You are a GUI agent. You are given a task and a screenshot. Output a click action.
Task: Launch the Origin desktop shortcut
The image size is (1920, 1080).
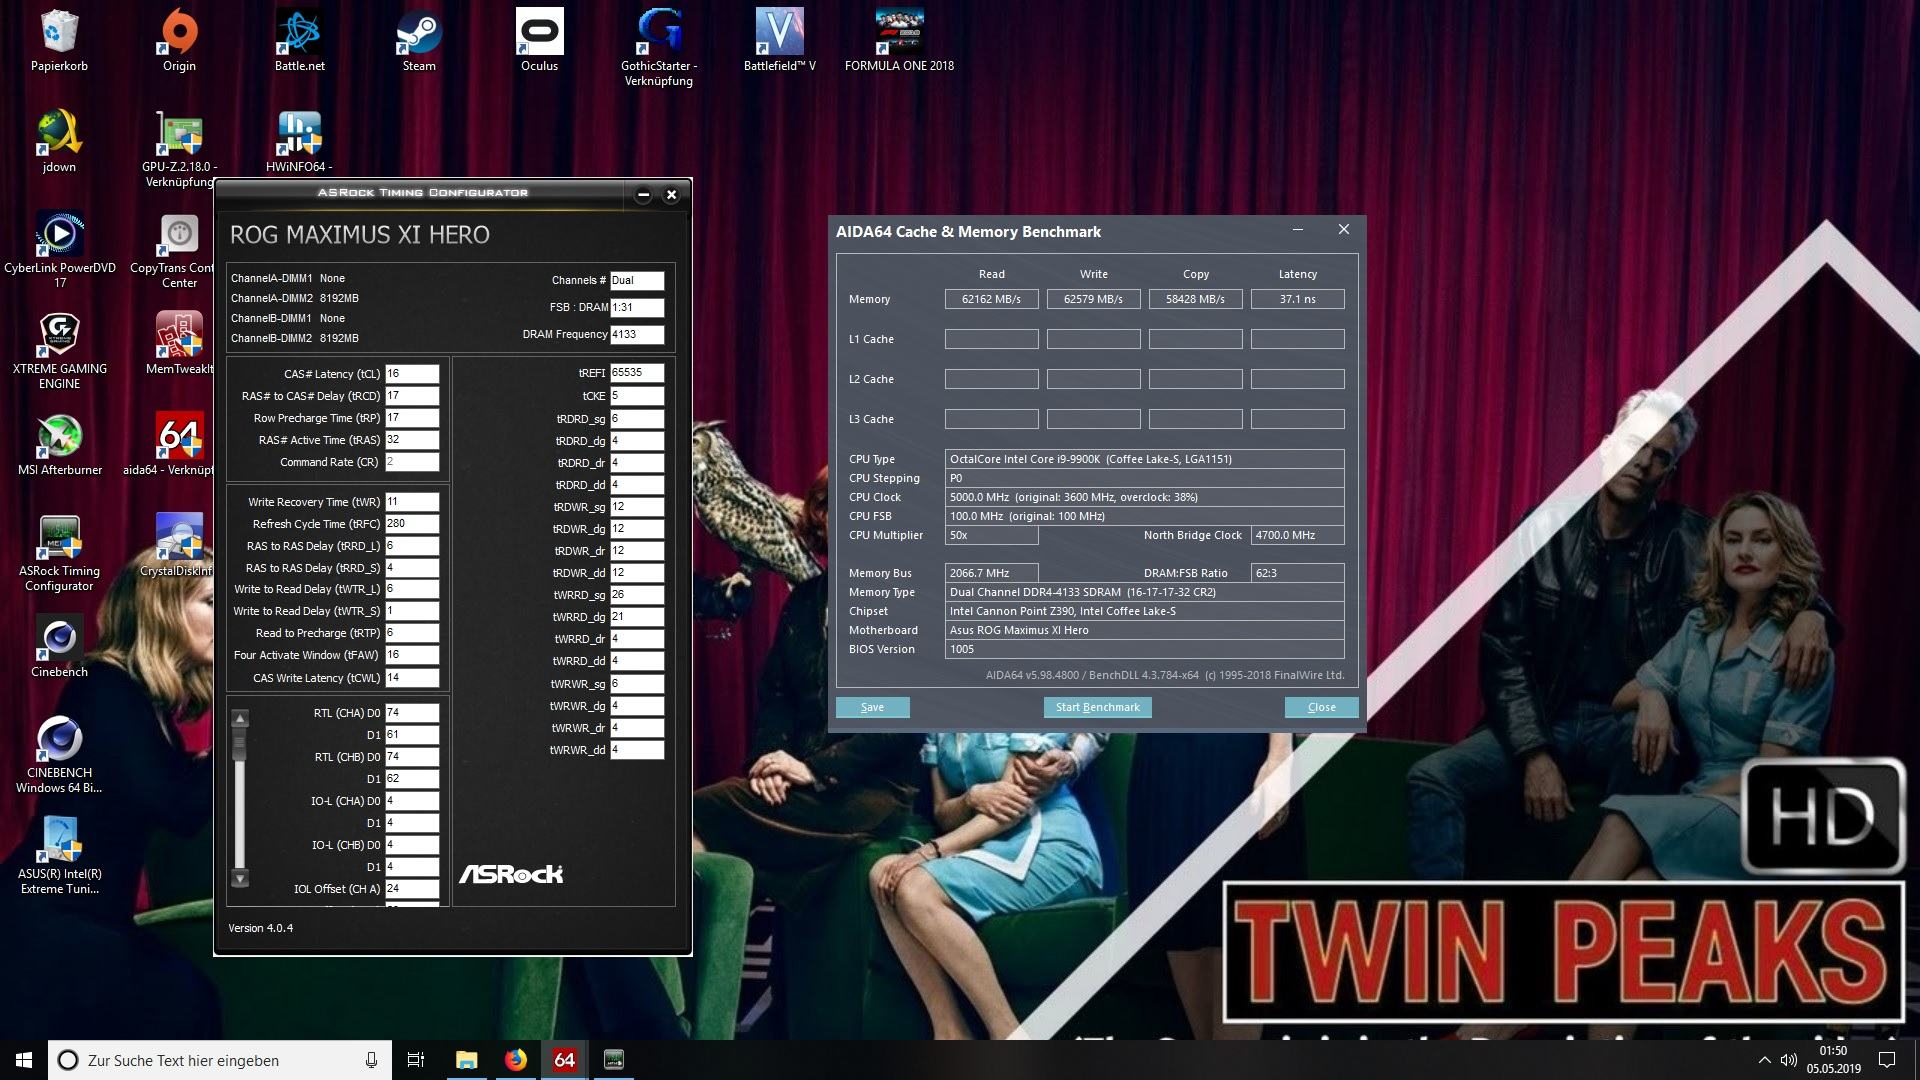point(179,42)
